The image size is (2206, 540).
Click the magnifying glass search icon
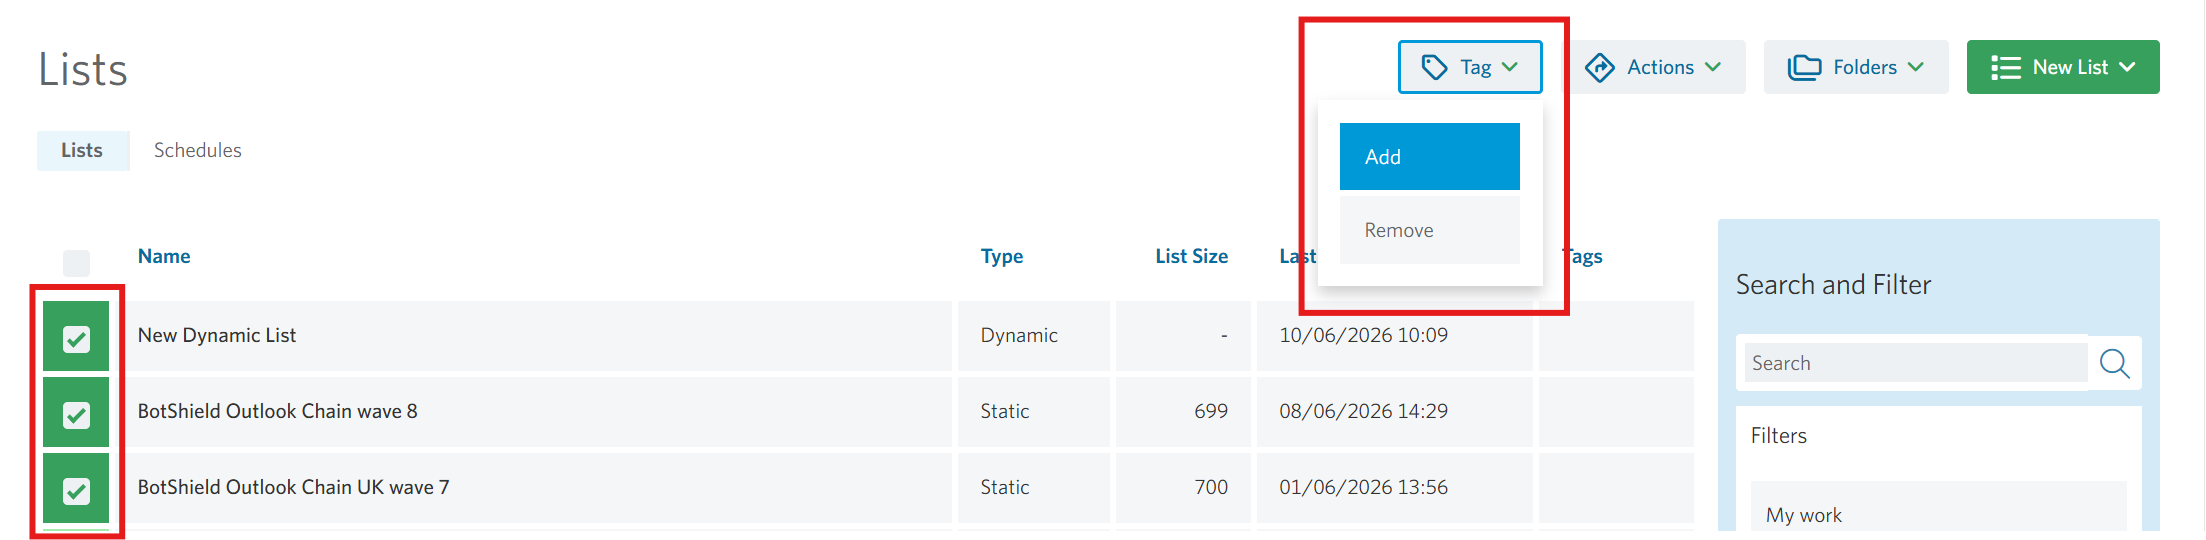[x=2114, y=363]
